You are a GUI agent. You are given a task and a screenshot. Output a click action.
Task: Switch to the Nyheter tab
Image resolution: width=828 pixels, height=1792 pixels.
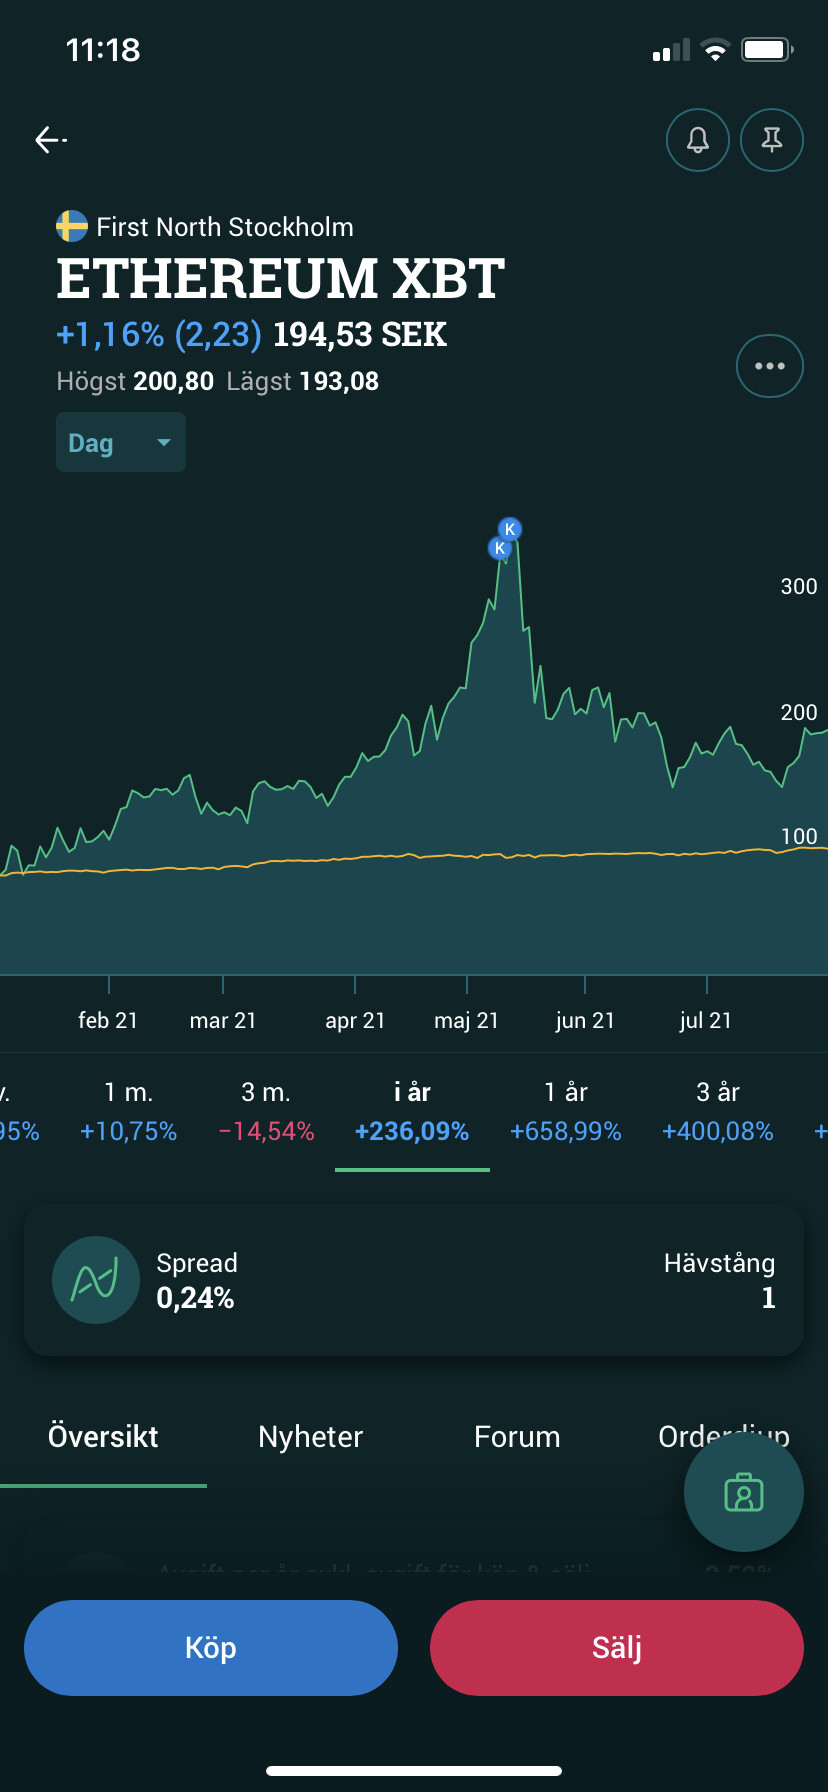pos(310,1437)
